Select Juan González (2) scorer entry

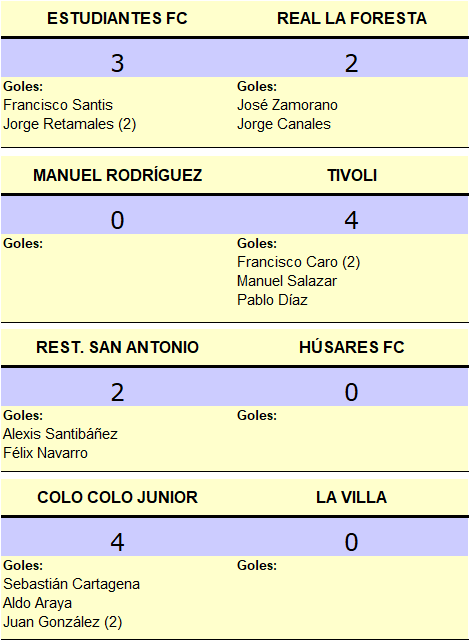coord(63,622)
